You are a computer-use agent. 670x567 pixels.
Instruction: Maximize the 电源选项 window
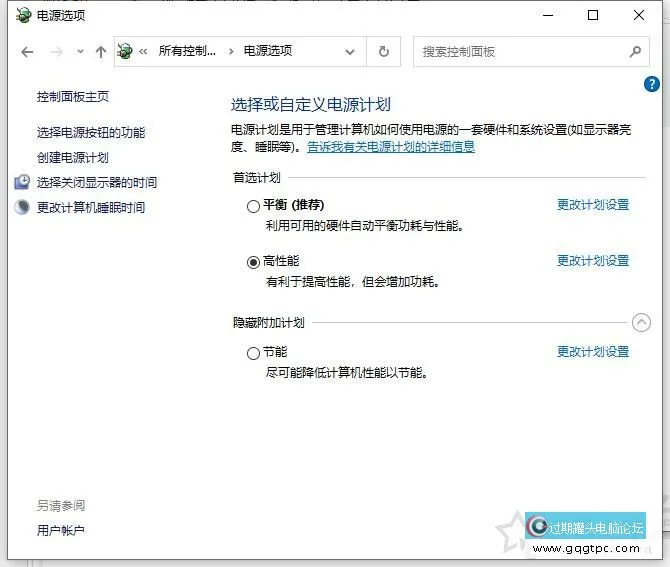click(593, 15)
